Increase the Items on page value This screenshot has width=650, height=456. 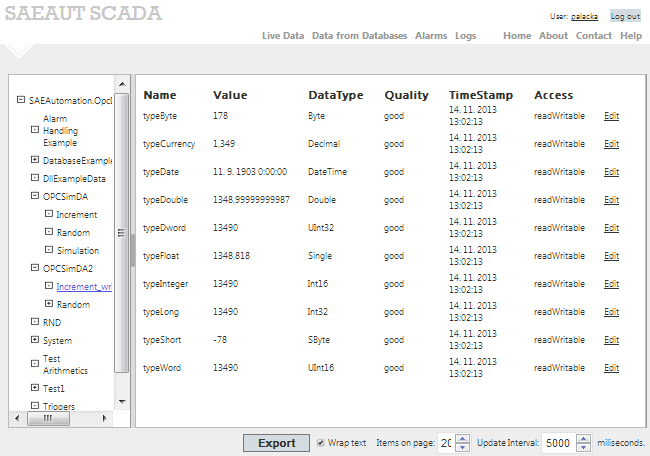click(x=462, y=438)
